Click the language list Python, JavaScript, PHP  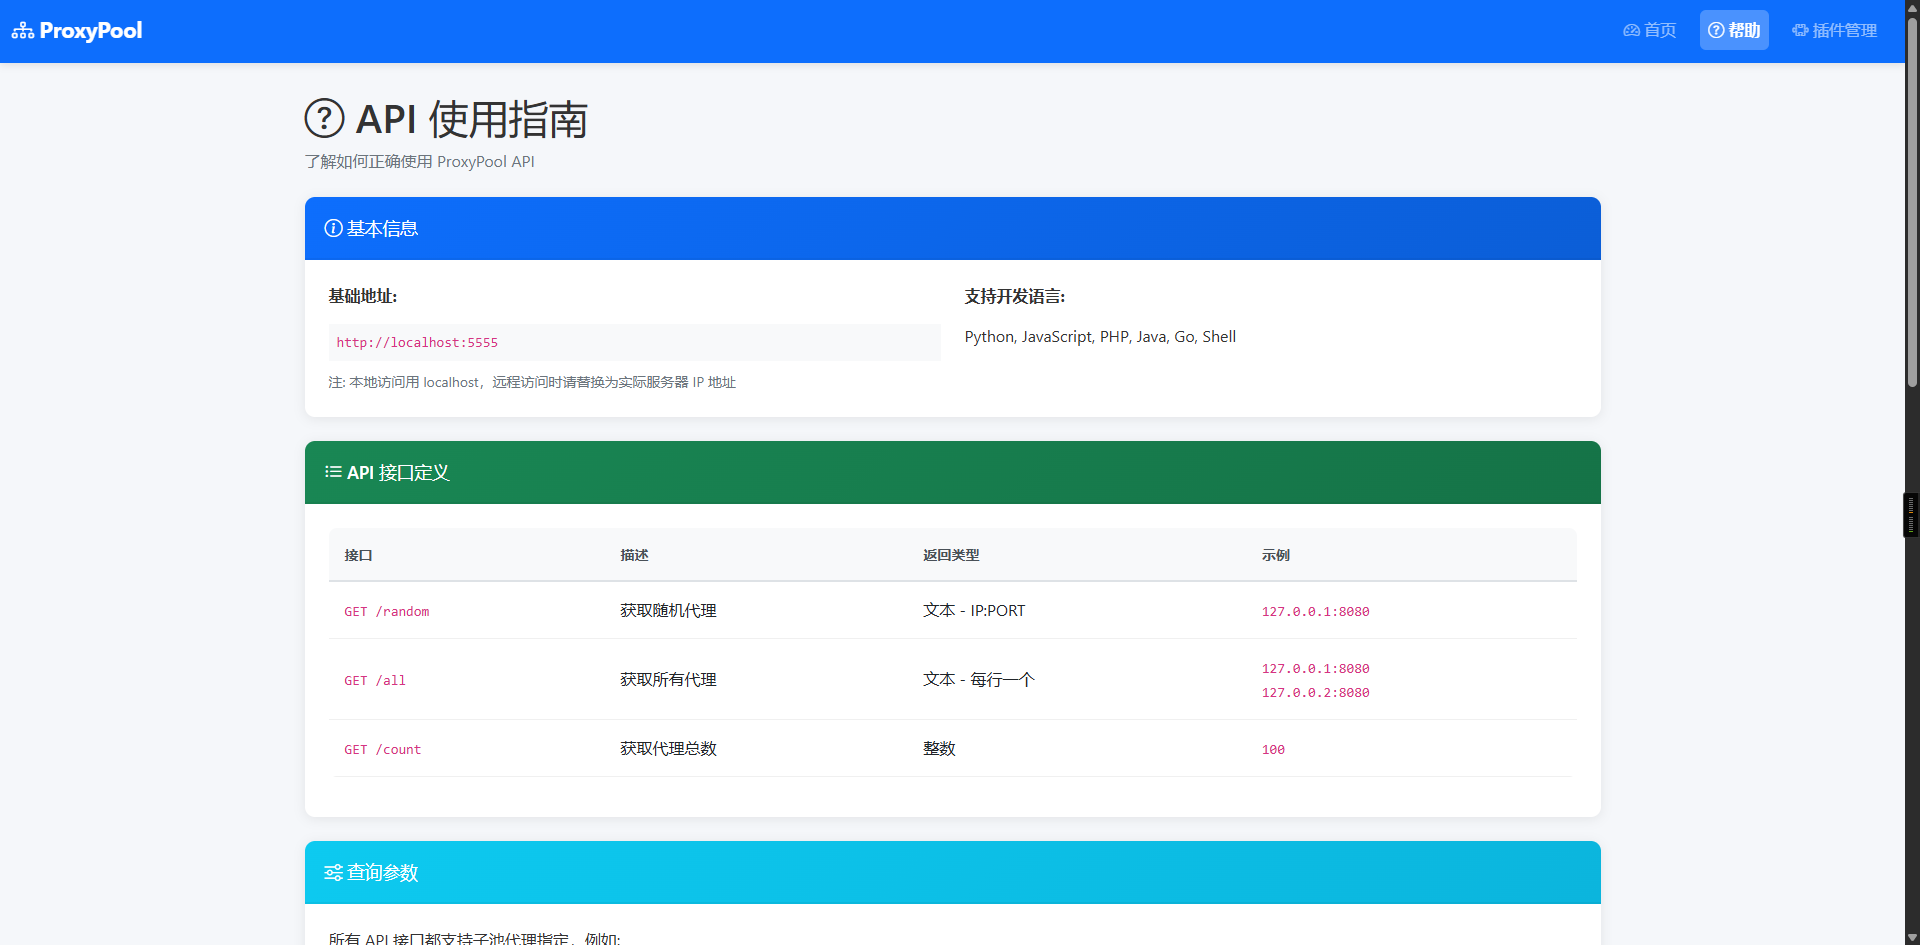coord(1100,337)
